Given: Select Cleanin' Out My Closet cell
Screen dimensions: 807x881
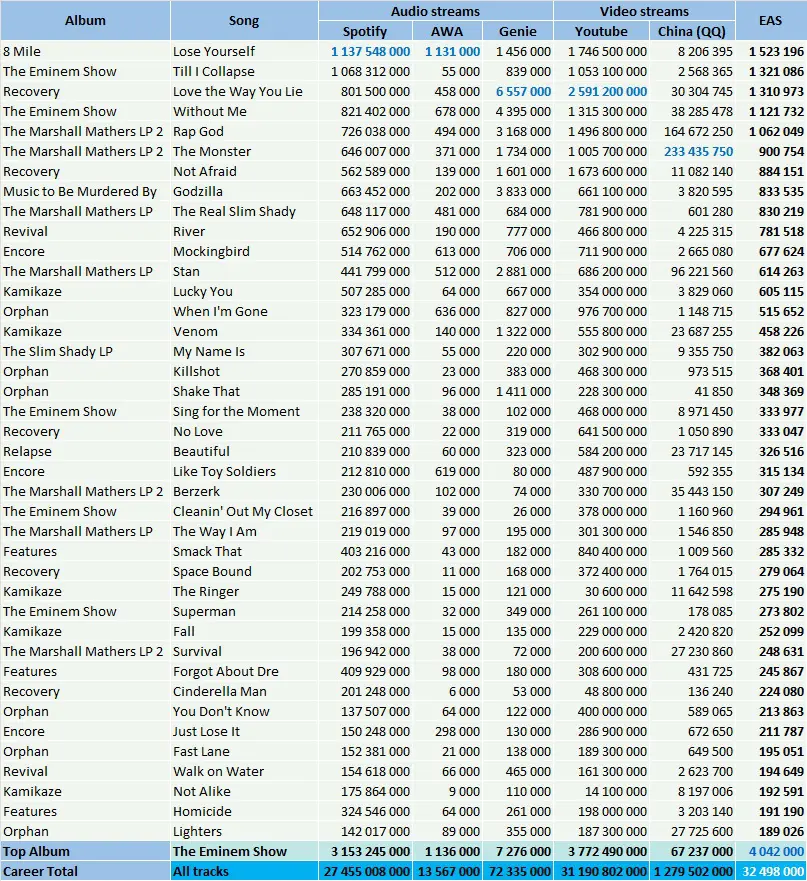Looking at the screenshot, I should click(x=244, y=511).
